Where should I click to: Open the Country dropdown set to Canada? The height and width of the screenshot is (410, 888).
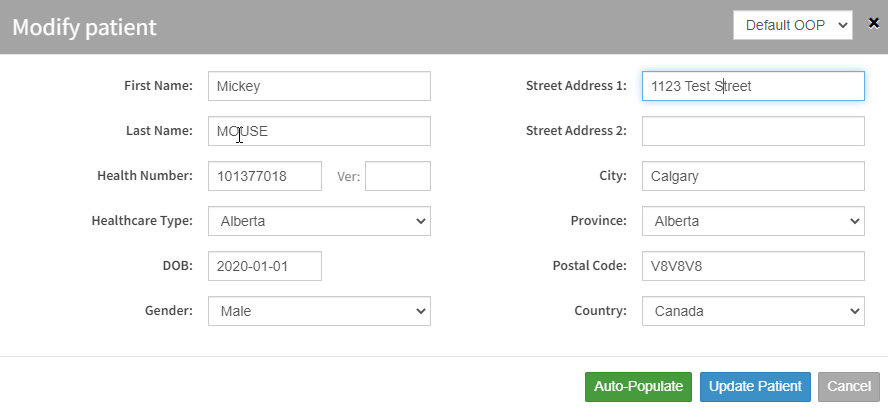point(753,311)
